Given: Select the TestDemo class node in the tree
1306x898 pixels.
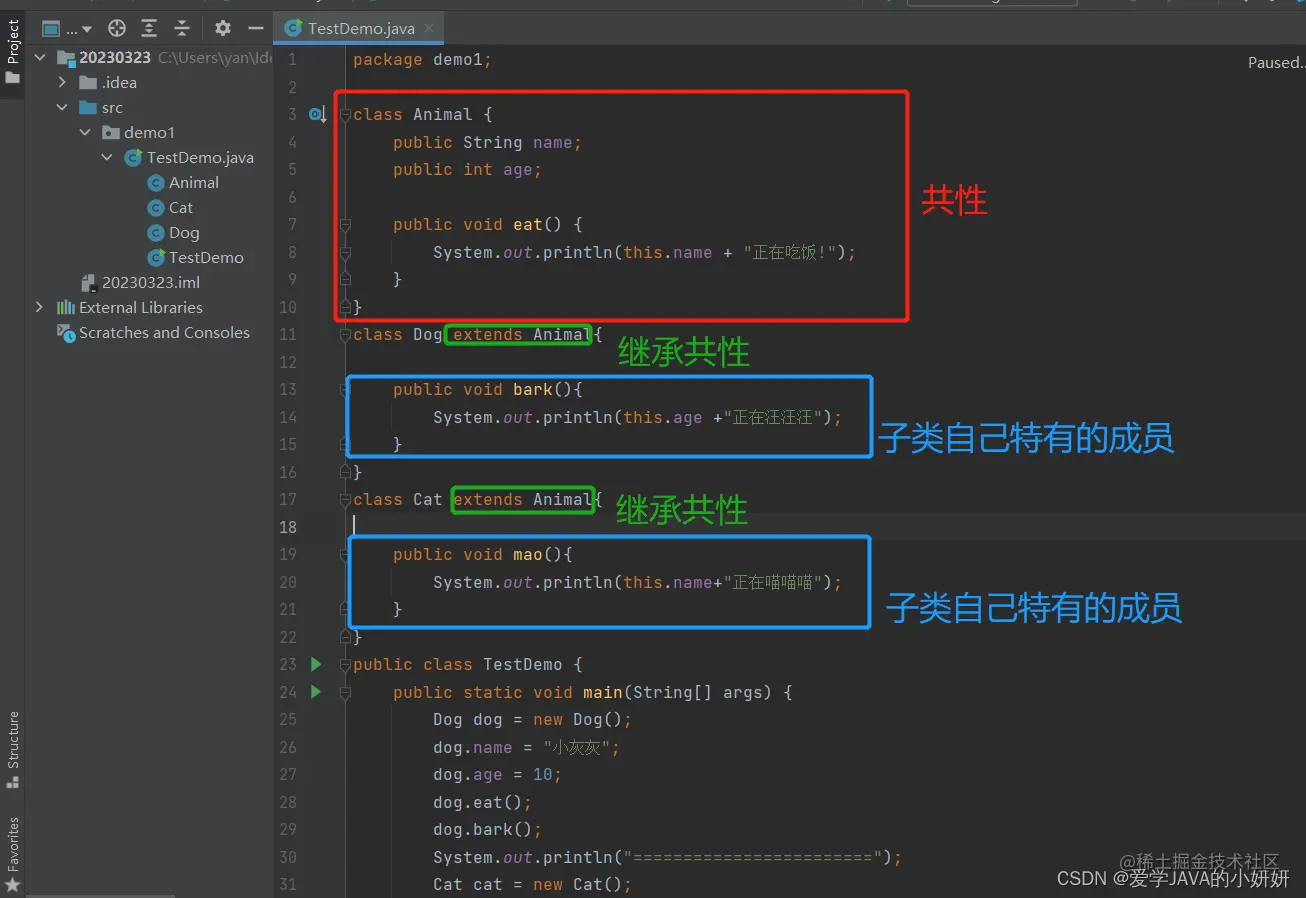Looking at the screenshot, I should (206, 257).
